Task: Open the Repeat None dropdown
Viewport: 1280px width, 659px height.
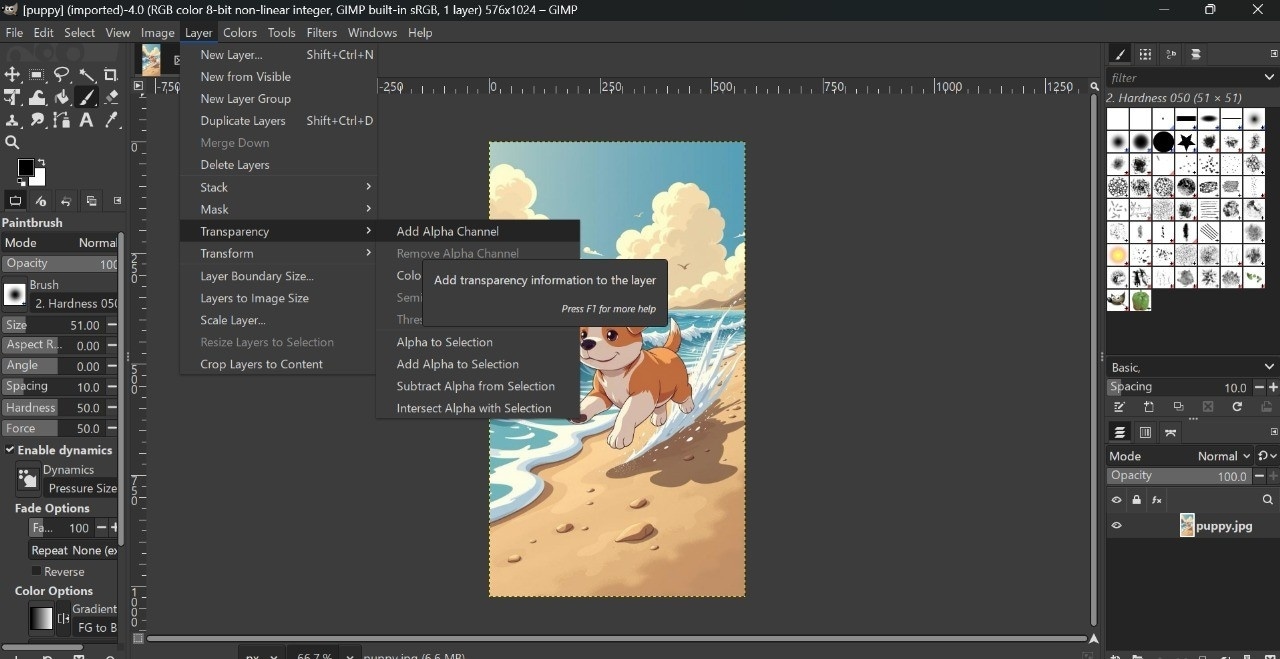Action: click(73, 550)
